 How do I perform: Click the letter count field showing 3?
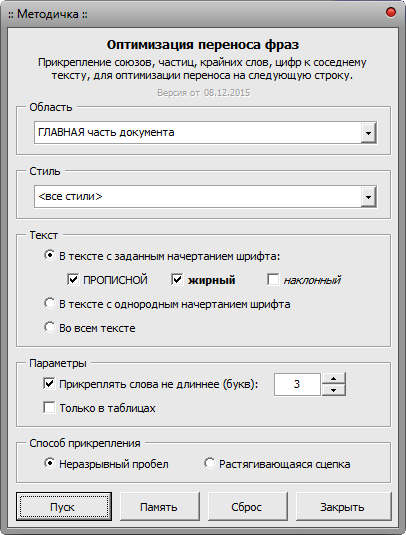coord(297,384)
